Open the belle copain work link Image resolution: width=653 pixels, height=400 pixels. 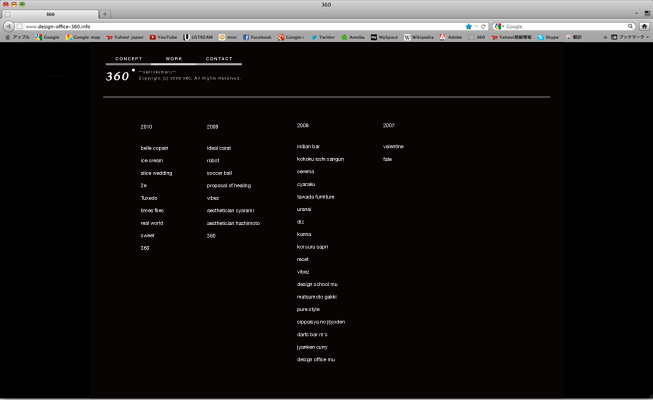[154, 148]
